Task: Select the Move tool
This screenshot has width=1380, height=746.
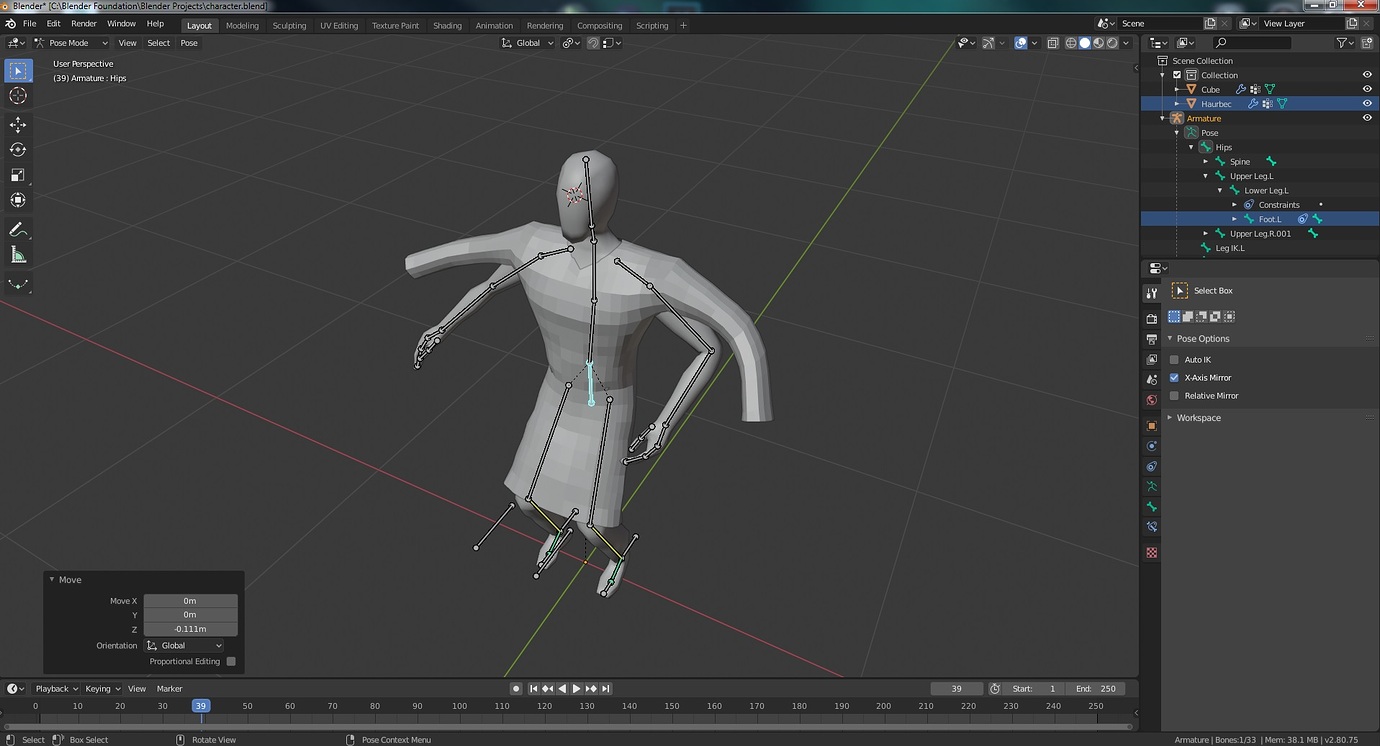Action: click(x=18, y=124)
